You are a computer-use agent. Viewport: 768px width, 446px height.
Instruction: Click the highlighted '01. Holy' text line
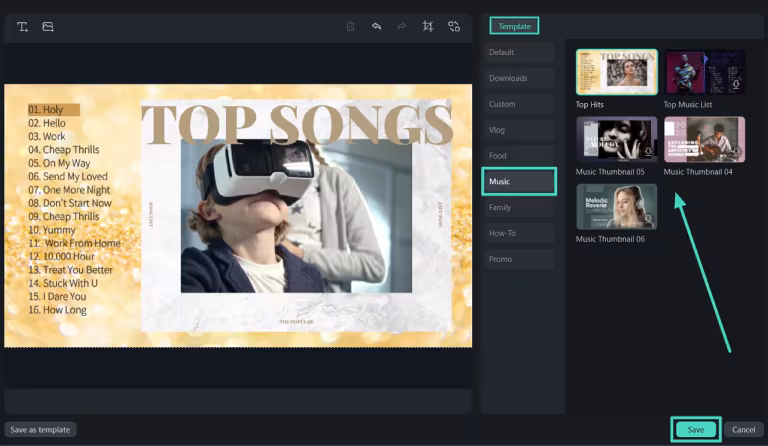point(53,110)
